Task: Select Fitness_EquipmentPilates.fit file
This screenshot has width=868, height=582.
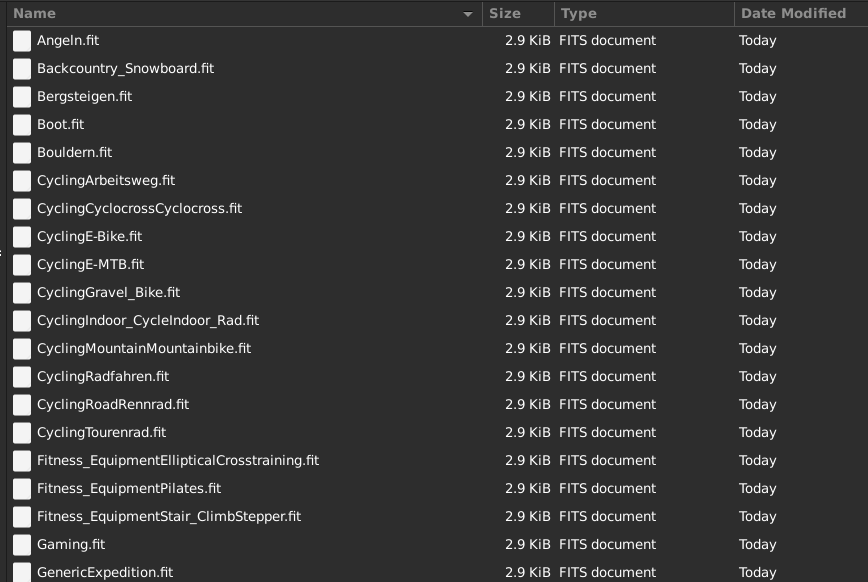Action: point(129,489)
